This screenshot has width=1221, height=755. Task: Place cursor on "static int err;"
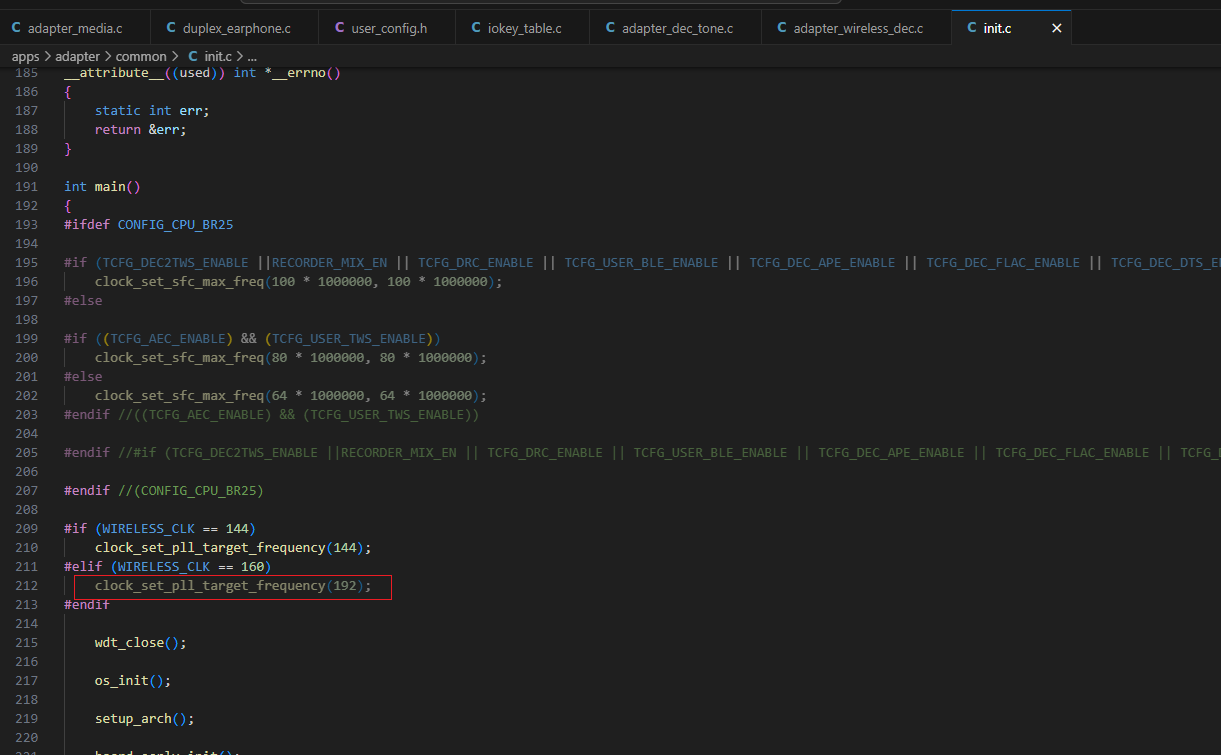point(152,110)
